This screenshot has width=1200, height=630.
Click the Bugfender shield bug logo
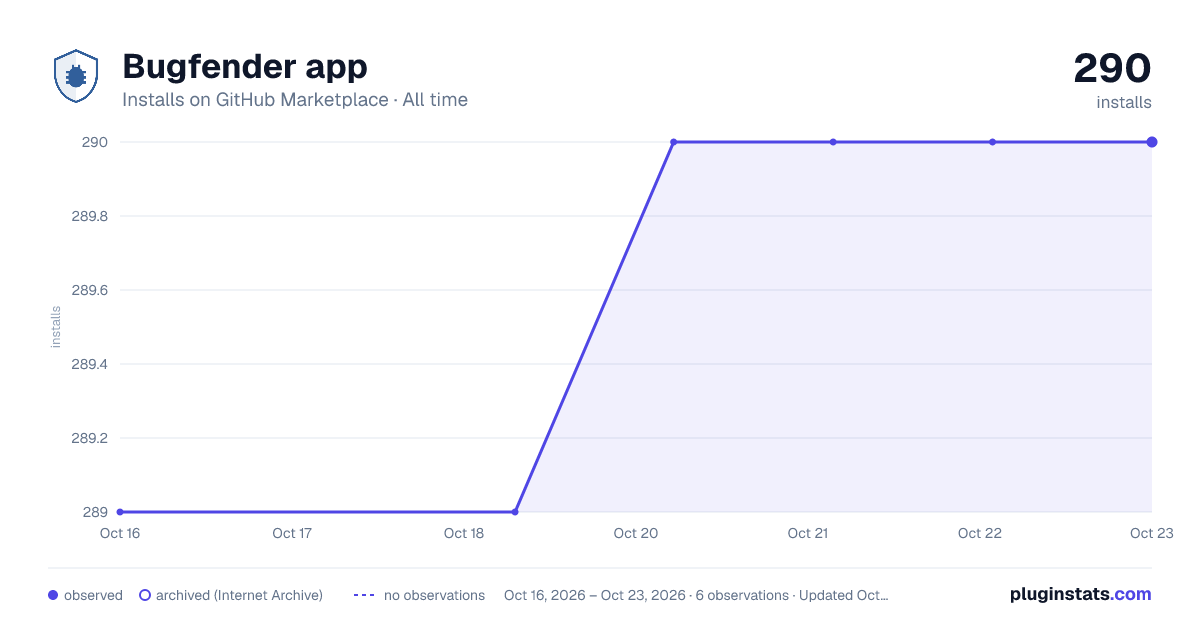pos(75,76)
